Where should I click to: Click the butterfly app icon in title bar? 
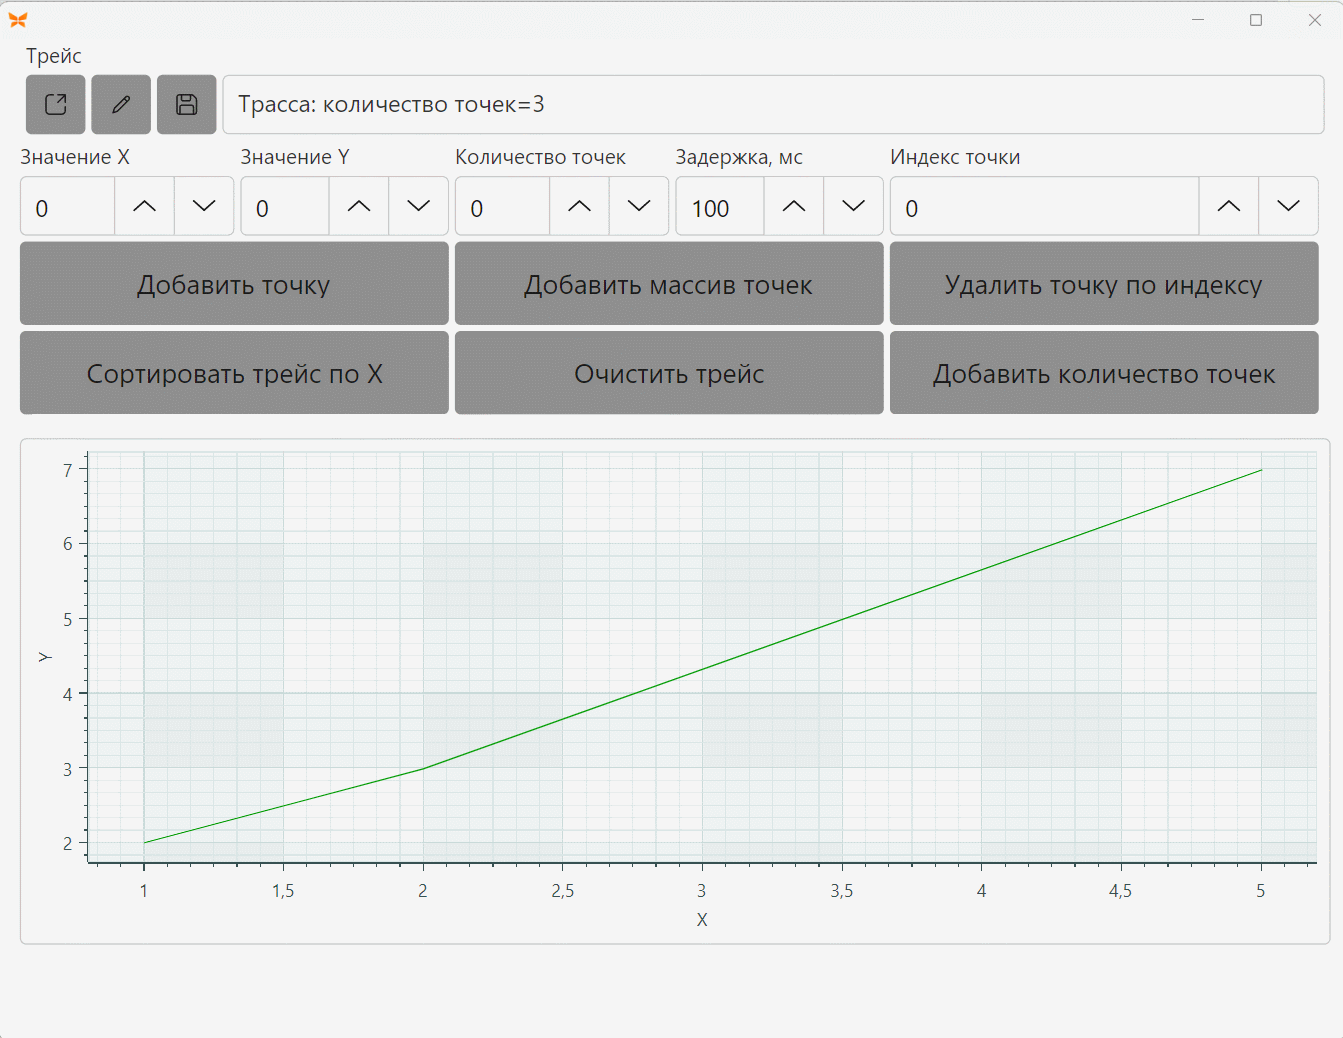pyautogui.click(x=17, y=19)
